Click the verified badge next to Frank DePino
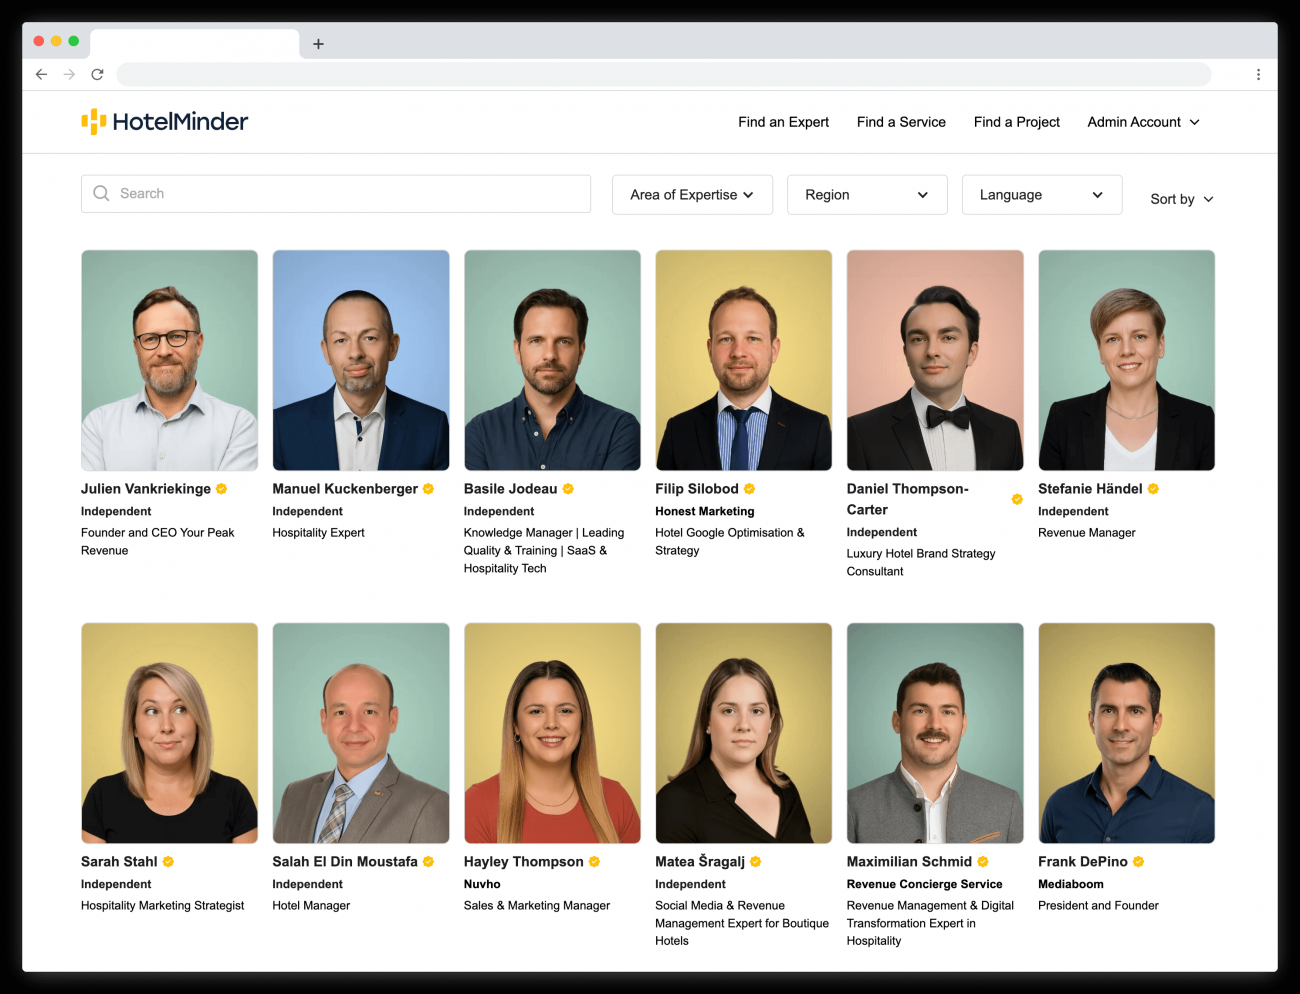Viewport: 1300px width, 994px height. [x=1138, y=862]
